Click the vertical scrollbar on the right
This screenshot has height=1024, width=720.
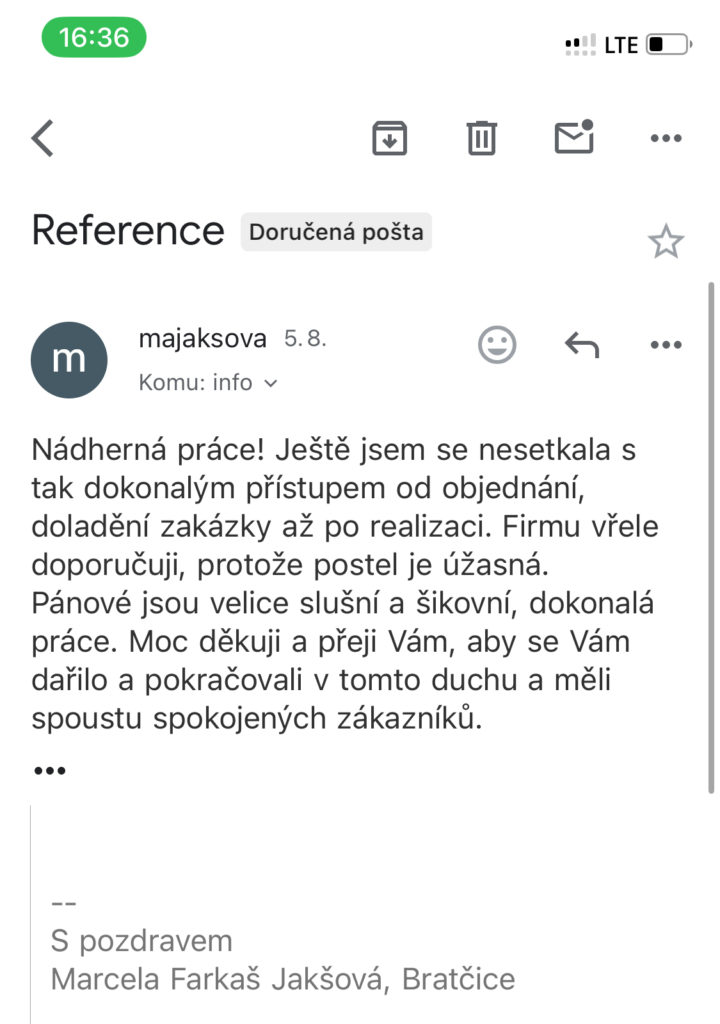tap(711, 537)
